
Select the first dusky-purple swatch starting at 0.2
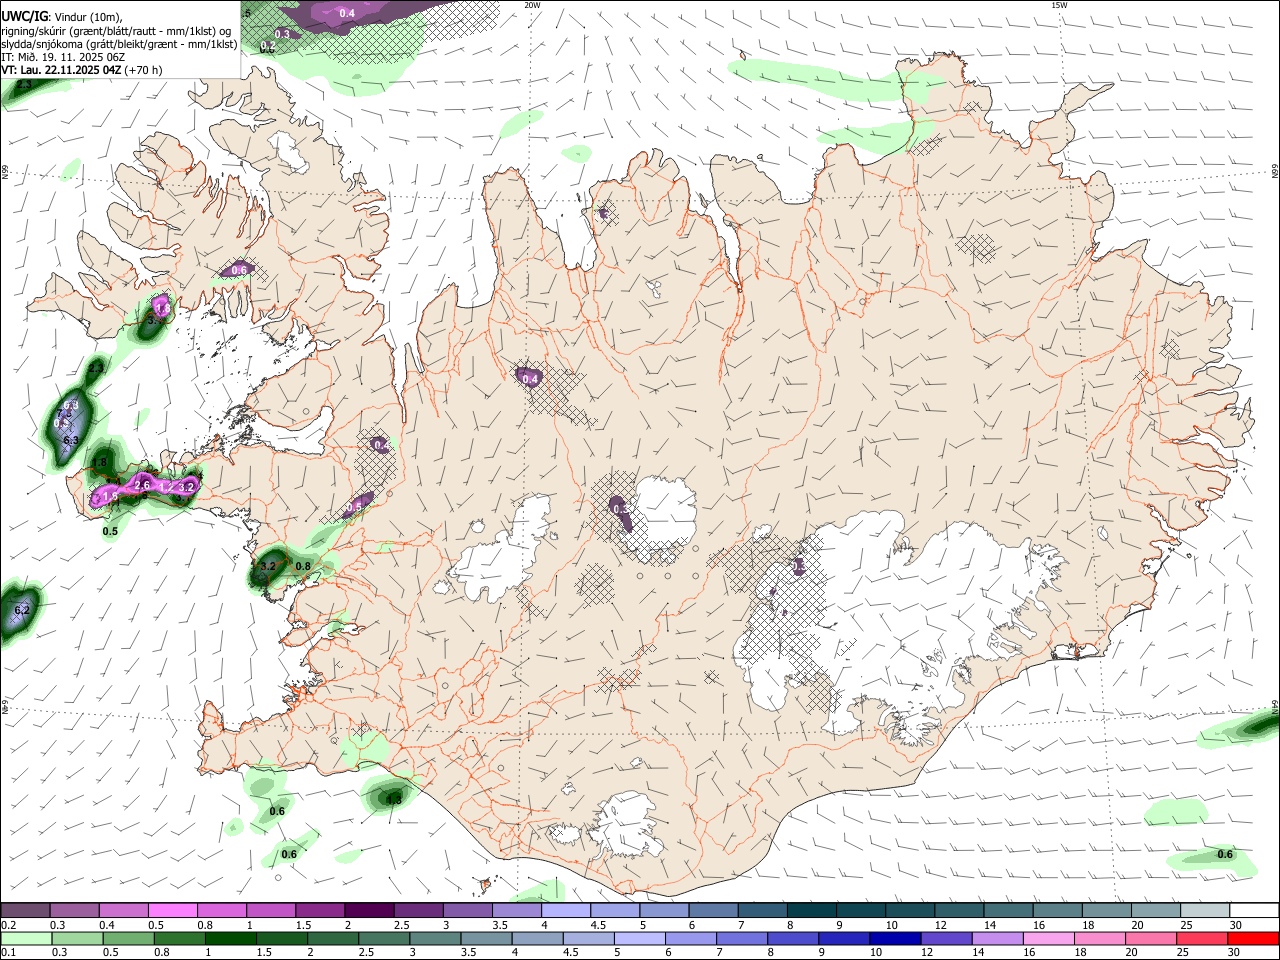25,910
